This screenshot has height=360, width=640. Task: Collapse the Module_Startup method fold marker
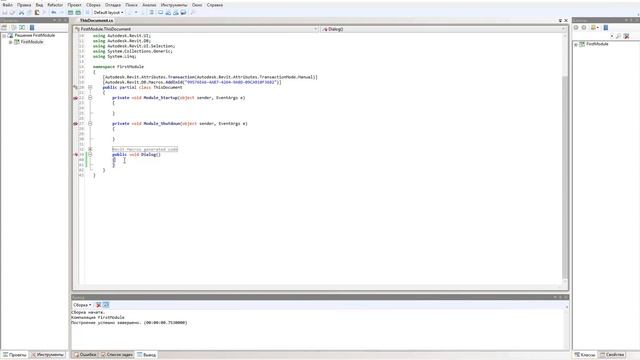click(x=90, y=98)
